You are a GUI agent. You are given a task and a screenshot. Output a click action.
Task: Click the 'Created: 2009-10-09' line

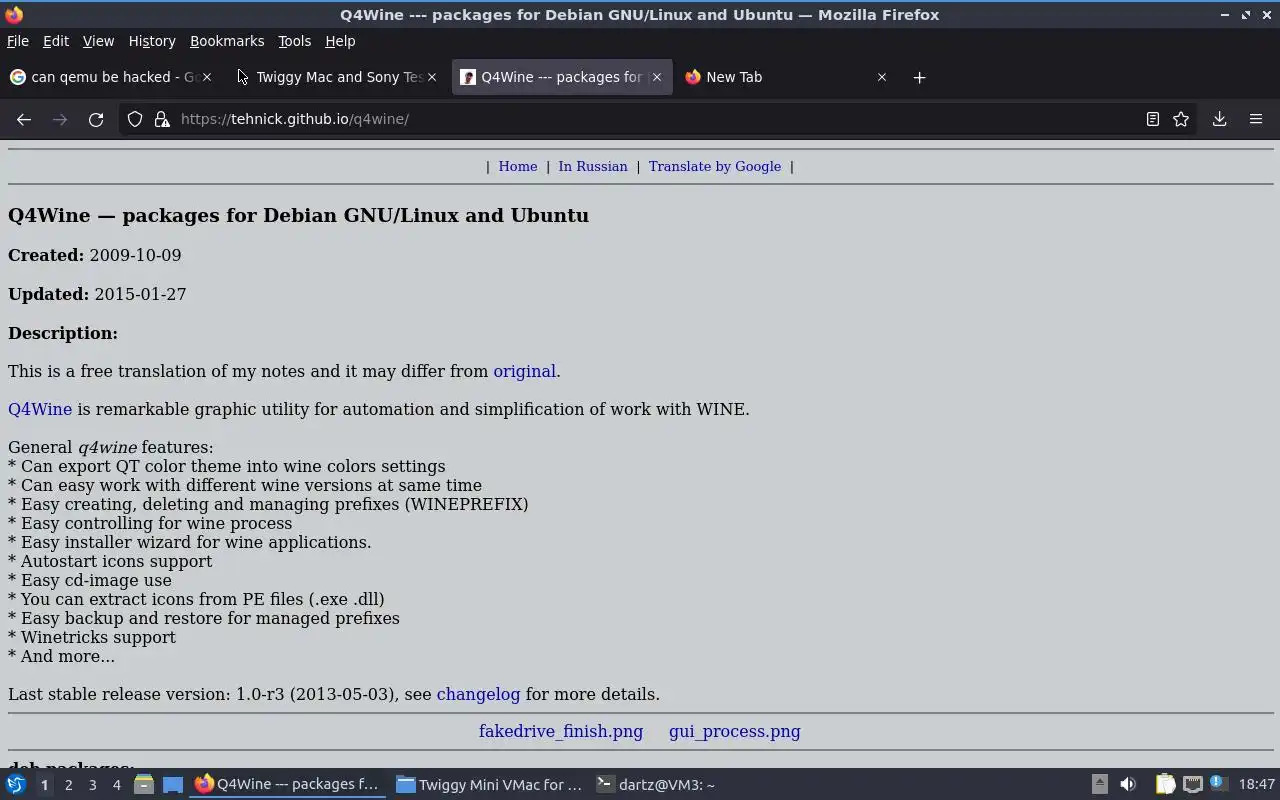tap(95, 255)
